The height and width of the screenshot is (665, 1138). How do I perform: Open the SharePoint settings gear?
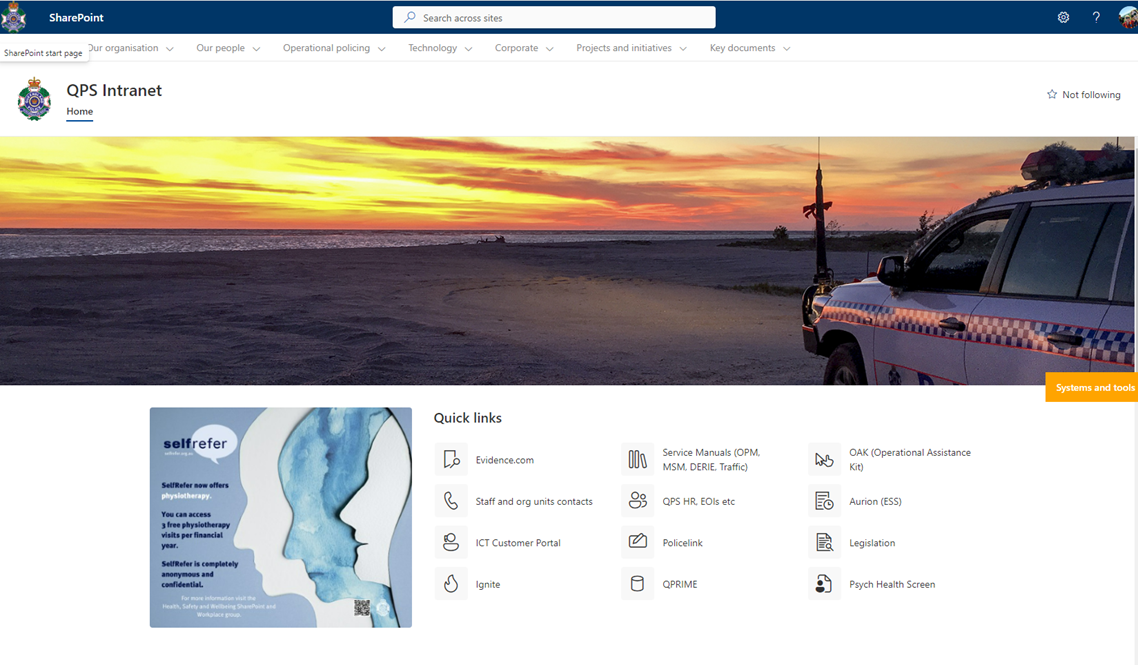pos(1062,17)
